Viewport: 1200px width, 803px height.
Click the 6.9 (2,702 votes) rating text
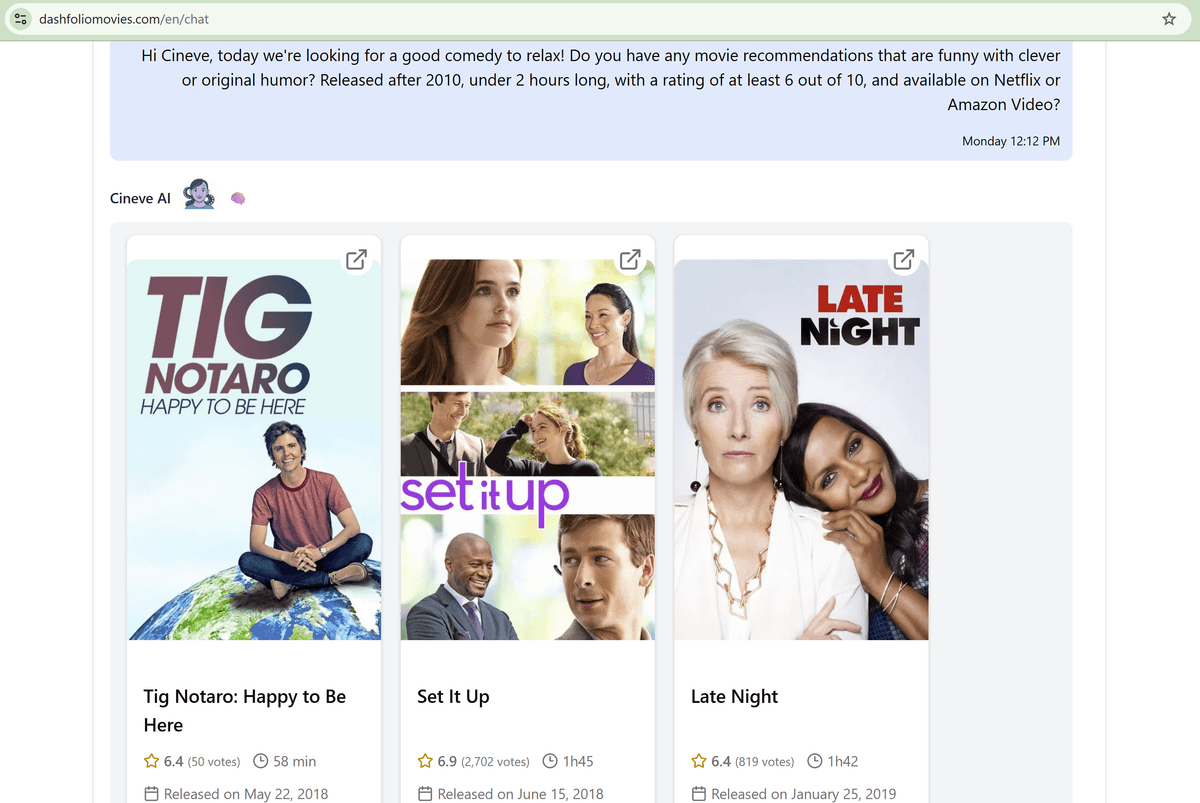483,761
